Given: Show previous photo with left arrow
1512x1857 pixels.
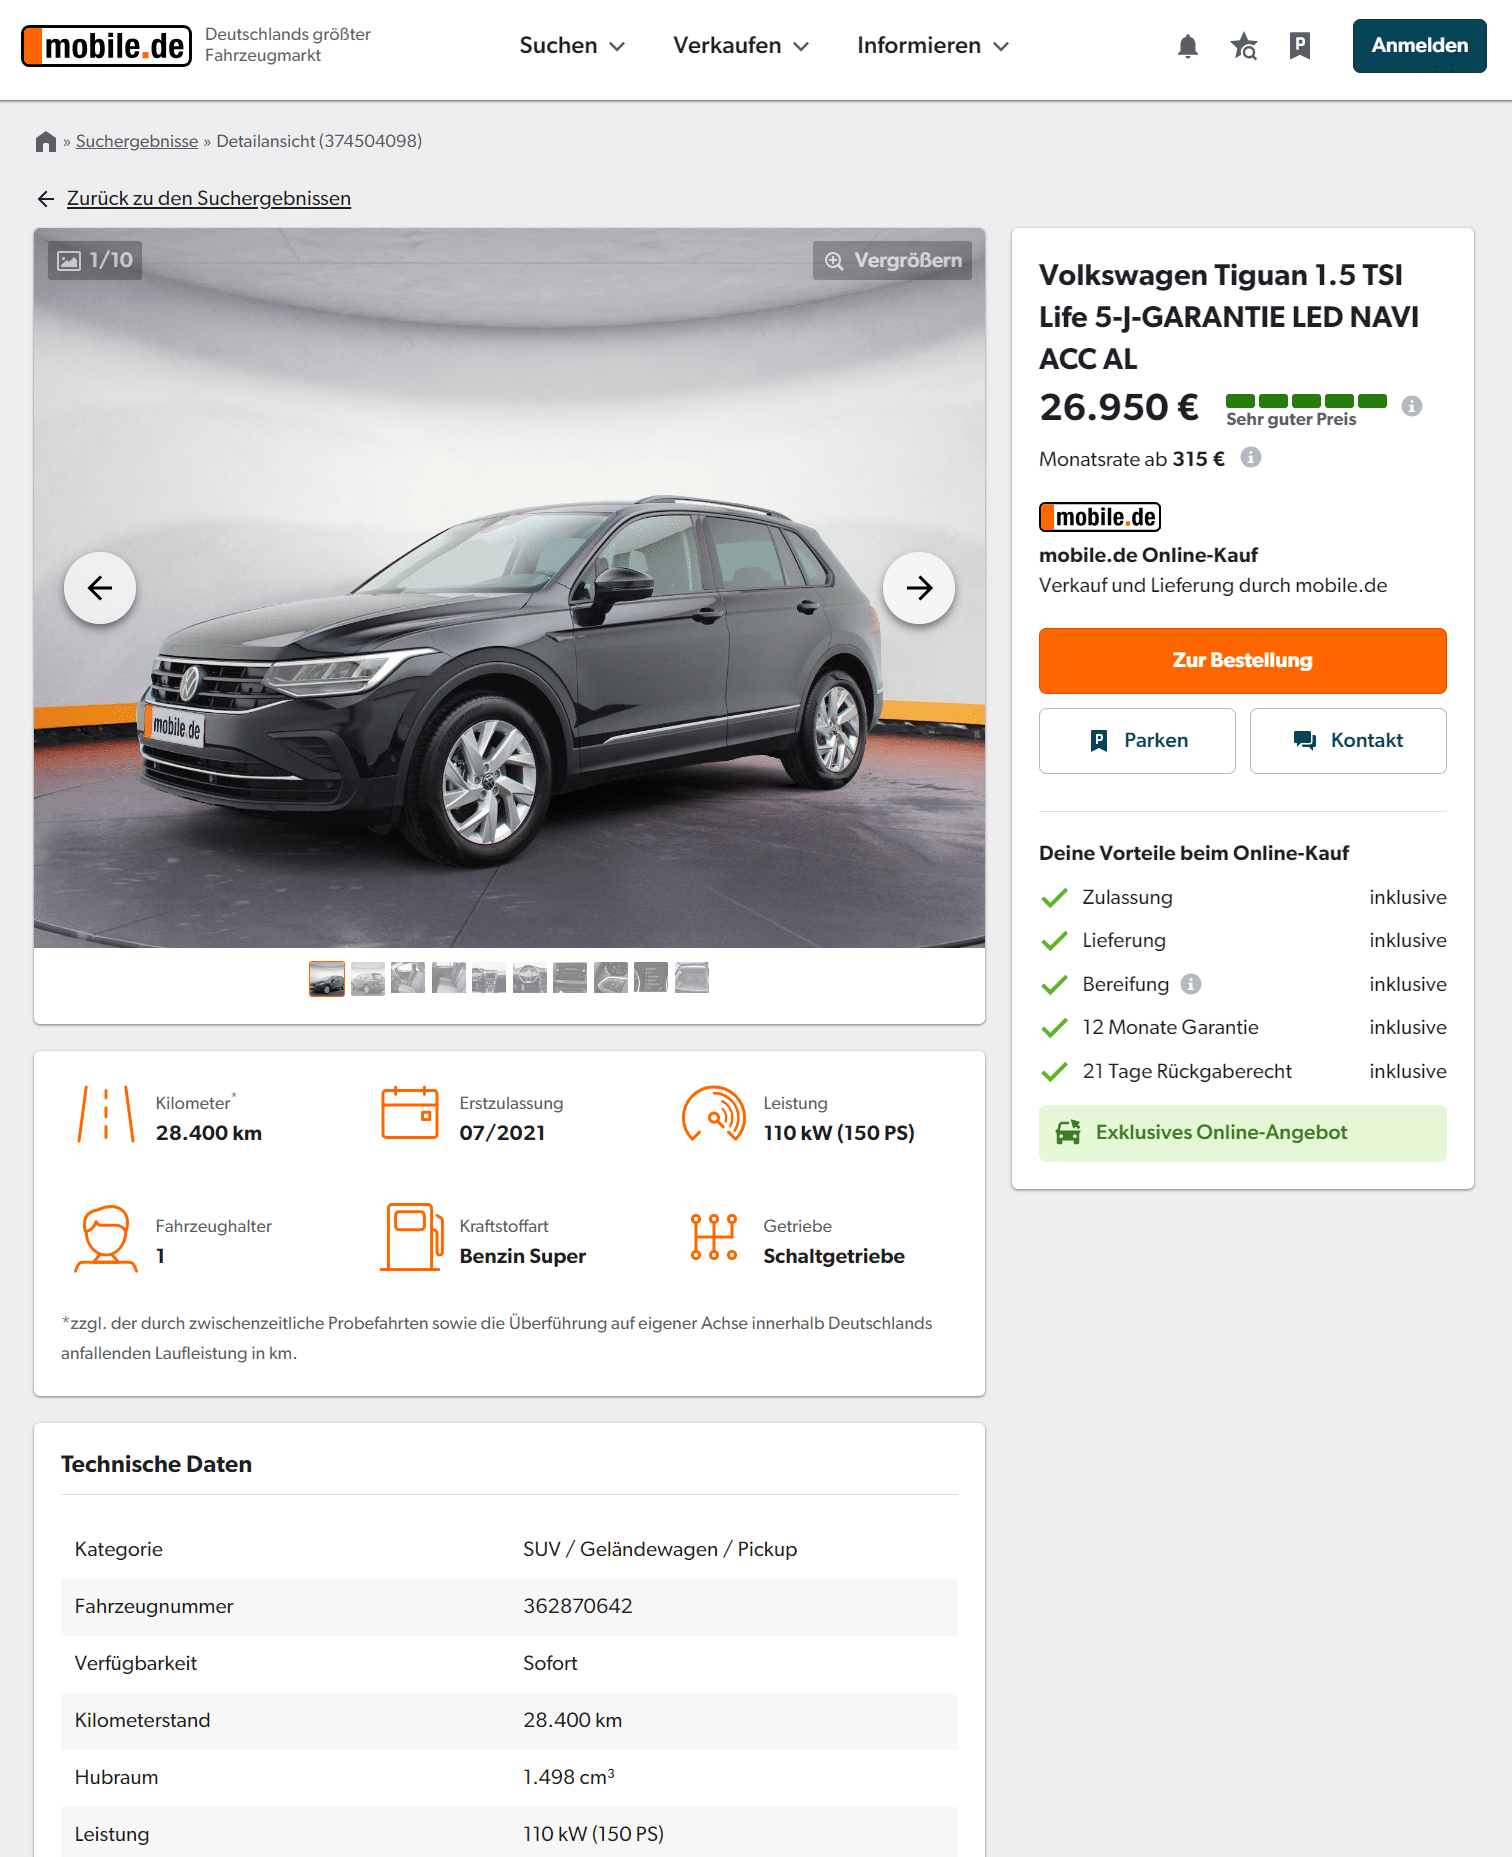Looking at the screenshot, I should [x=100, y=588].
